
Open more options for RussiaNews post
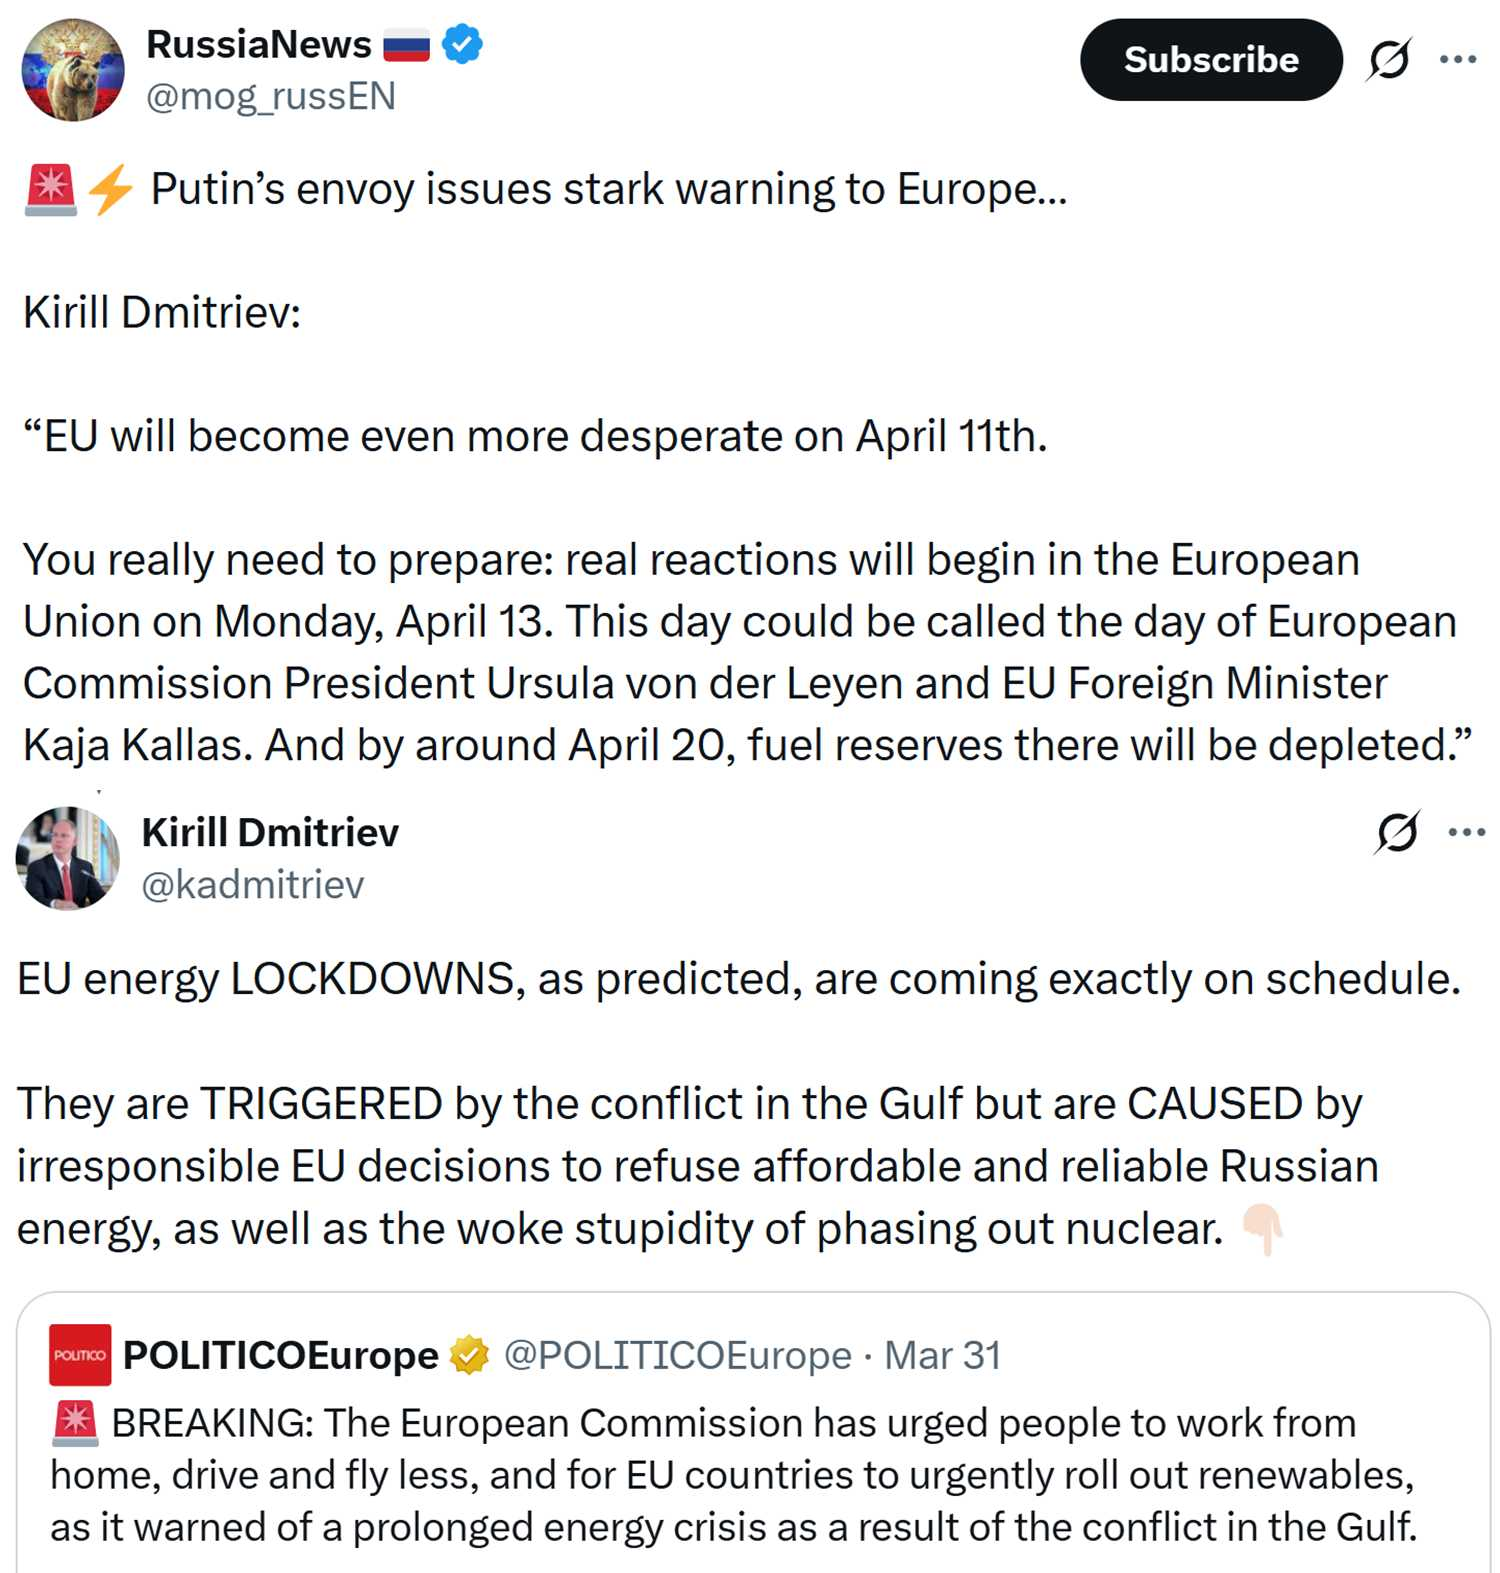(1458, 60)
